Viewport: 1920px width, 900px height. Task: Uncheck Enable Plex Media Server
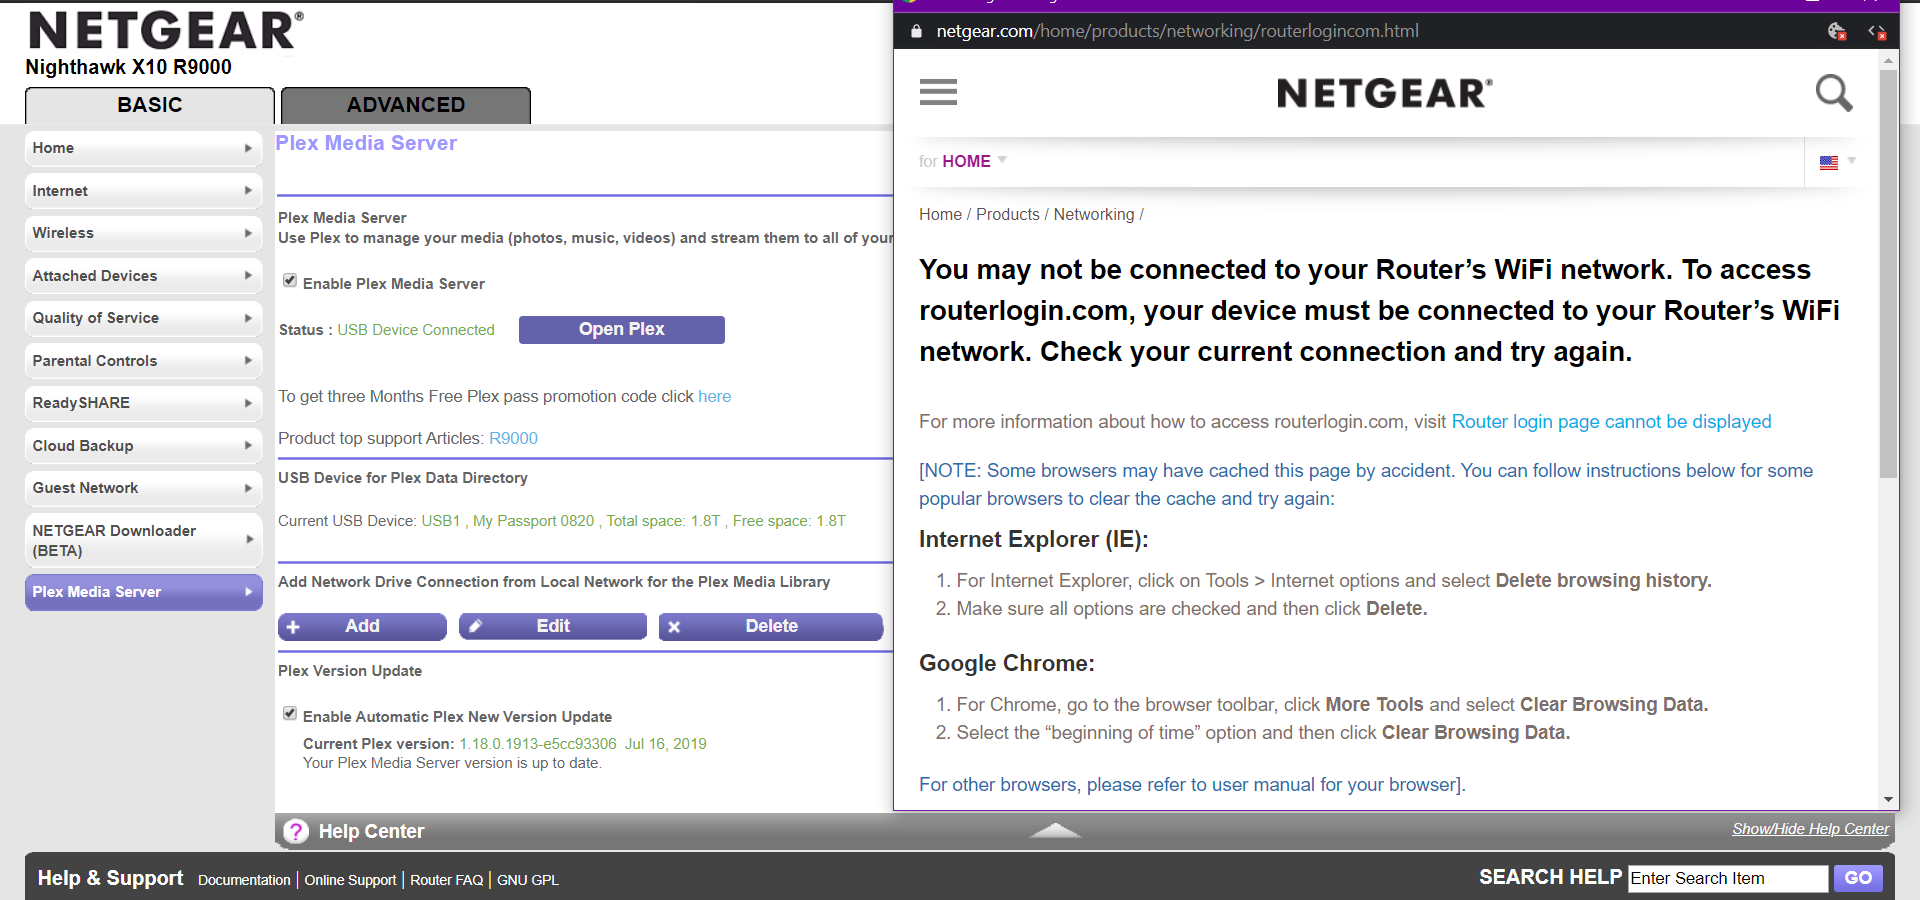coord(290,281)
